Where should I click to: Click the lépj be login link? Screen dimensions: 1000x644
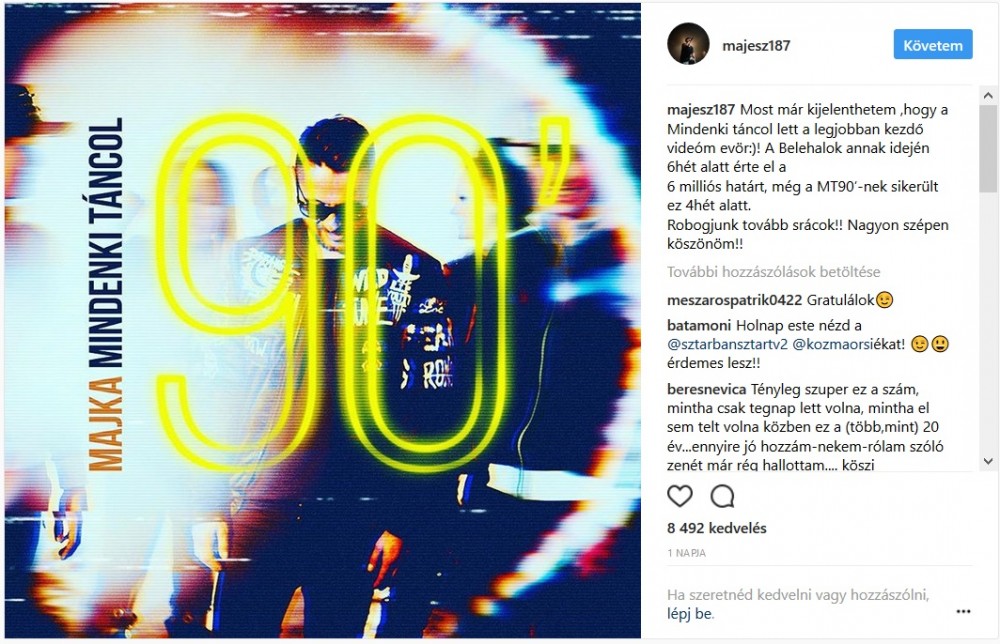point(689,614)
